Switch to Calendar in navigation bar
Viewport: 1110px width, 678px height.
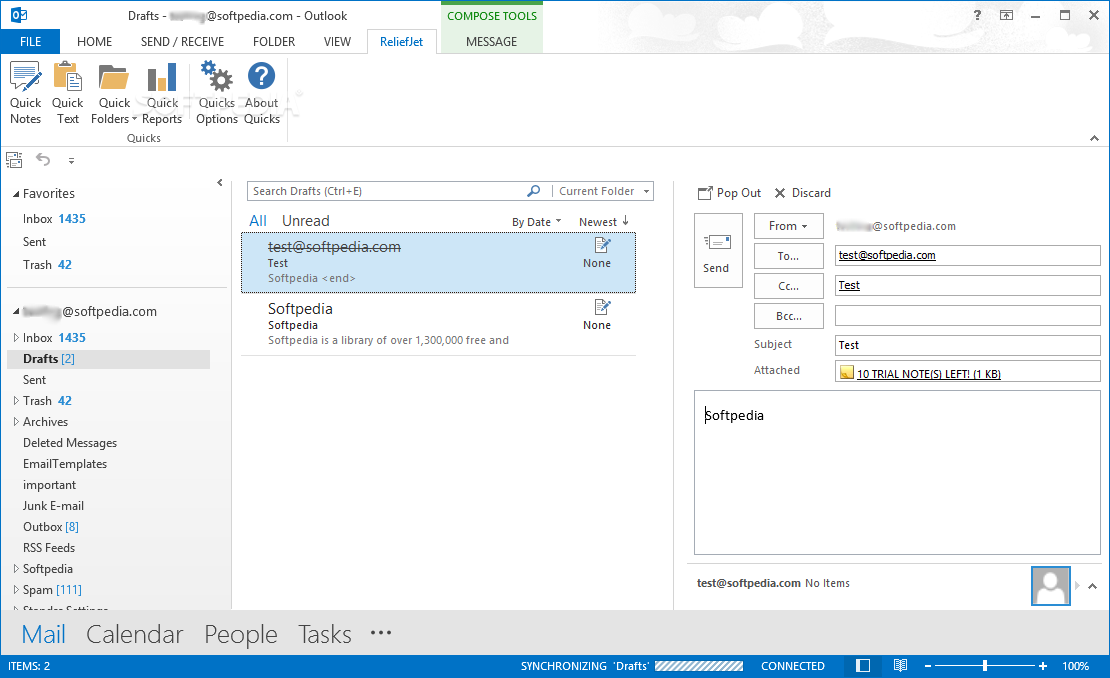[135, 634]
